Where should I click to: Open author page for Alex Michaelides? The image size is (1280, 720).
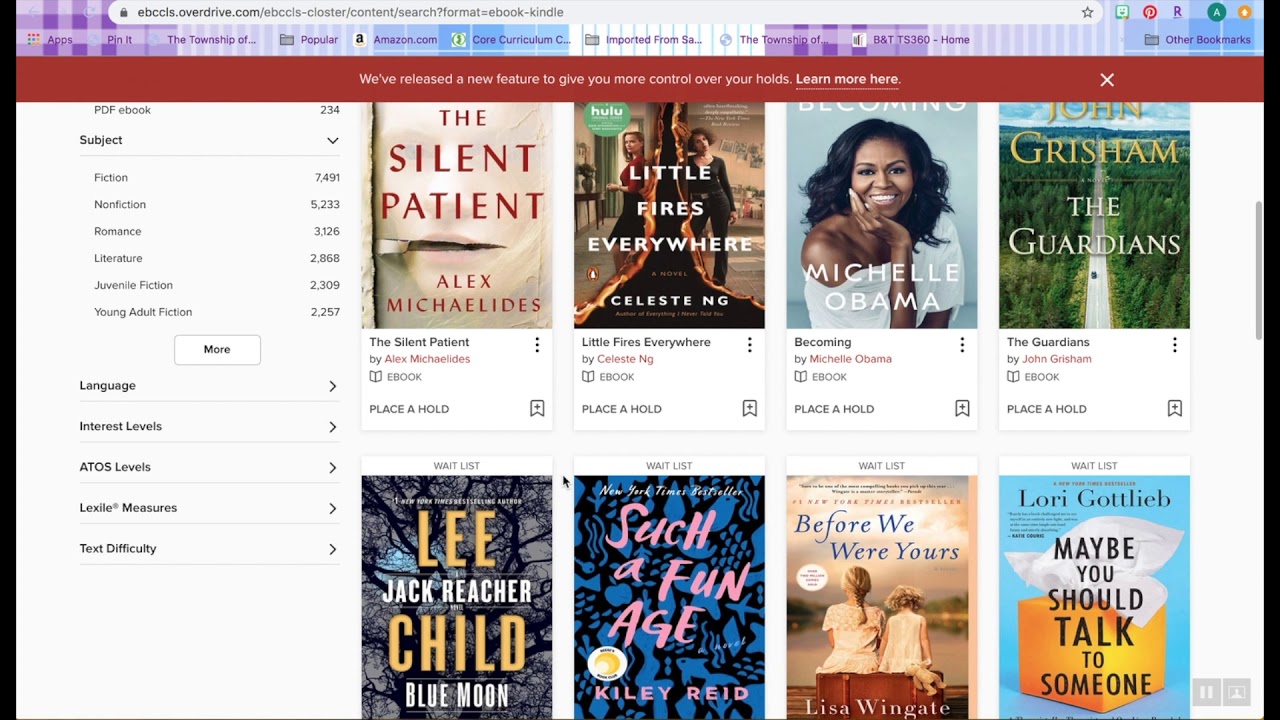(427, 359)
